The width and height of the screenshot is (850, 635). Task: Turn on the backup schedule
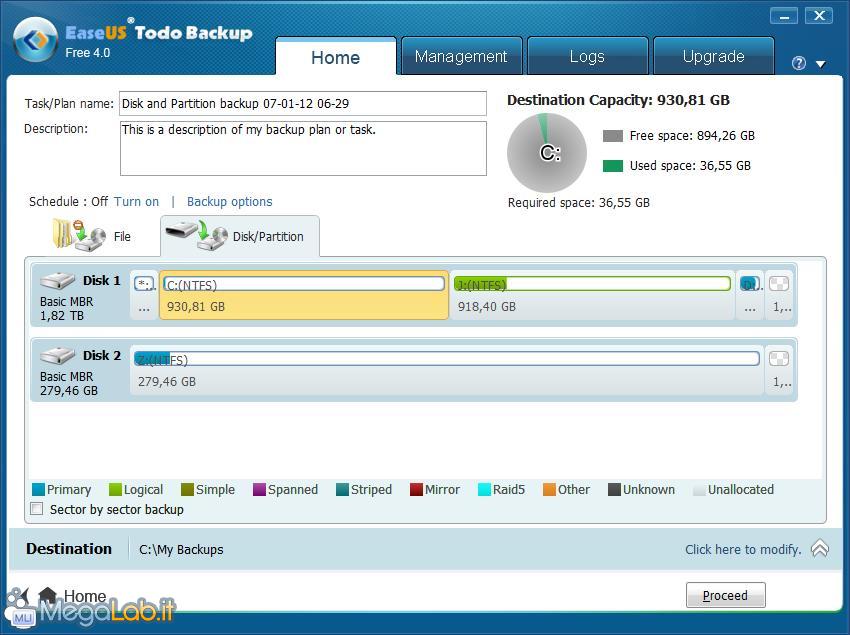click(136, 201)
